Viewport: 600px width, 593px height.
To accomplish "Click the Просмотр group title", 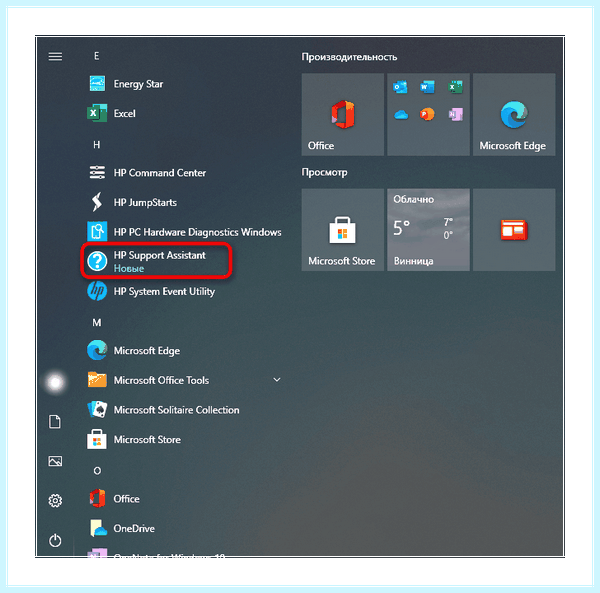I will coord(324,172).
